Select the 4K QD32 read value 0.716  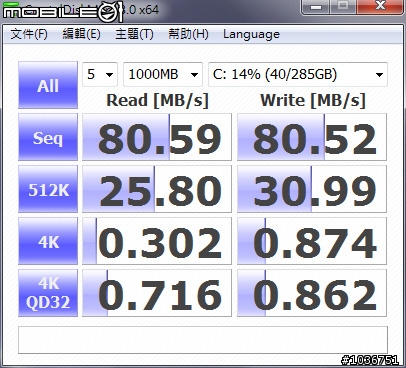coord(157,293)
